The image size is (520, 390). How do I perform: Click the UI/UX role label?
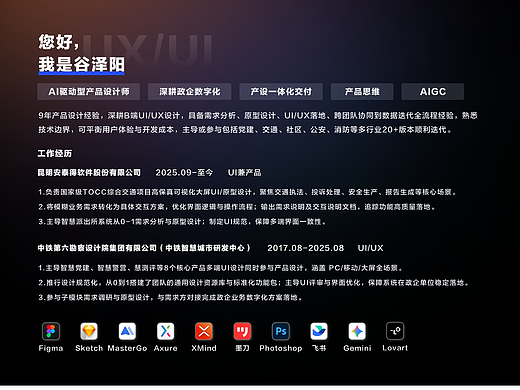pyautogui.click(x=370, y=248)
